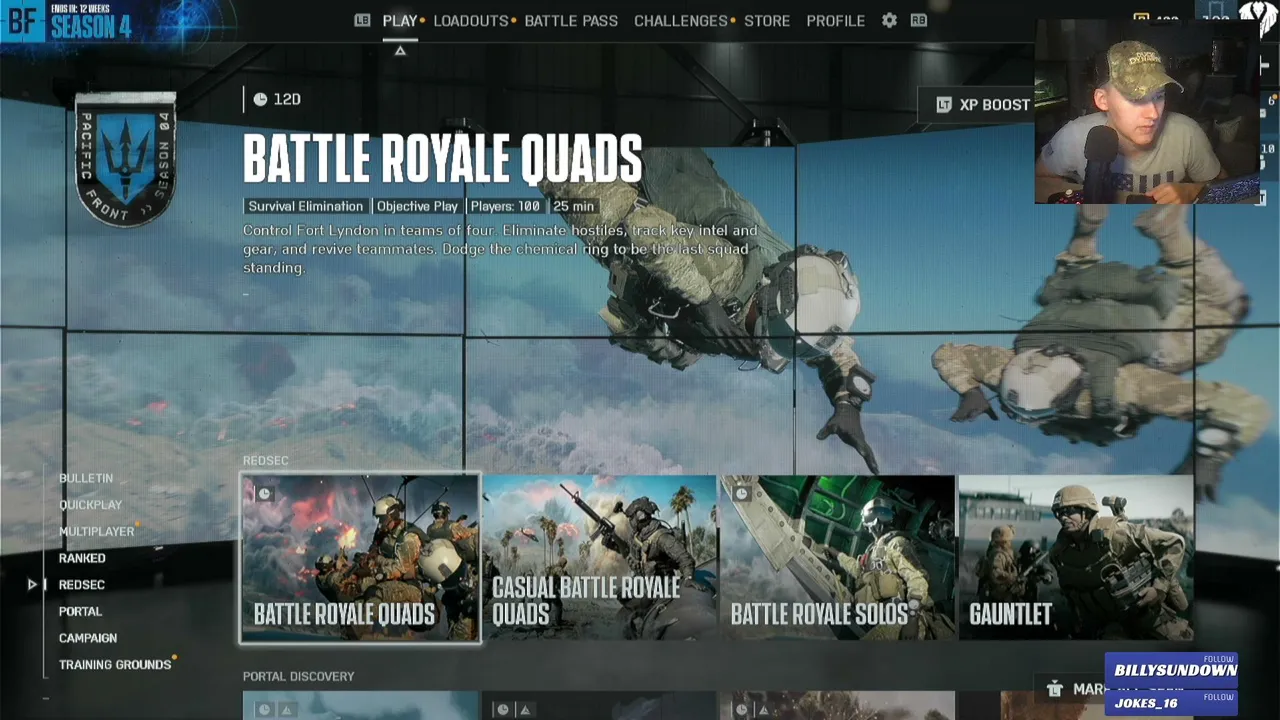
Task: Select REDSEC in the side menu
Action: click(82, 585)
